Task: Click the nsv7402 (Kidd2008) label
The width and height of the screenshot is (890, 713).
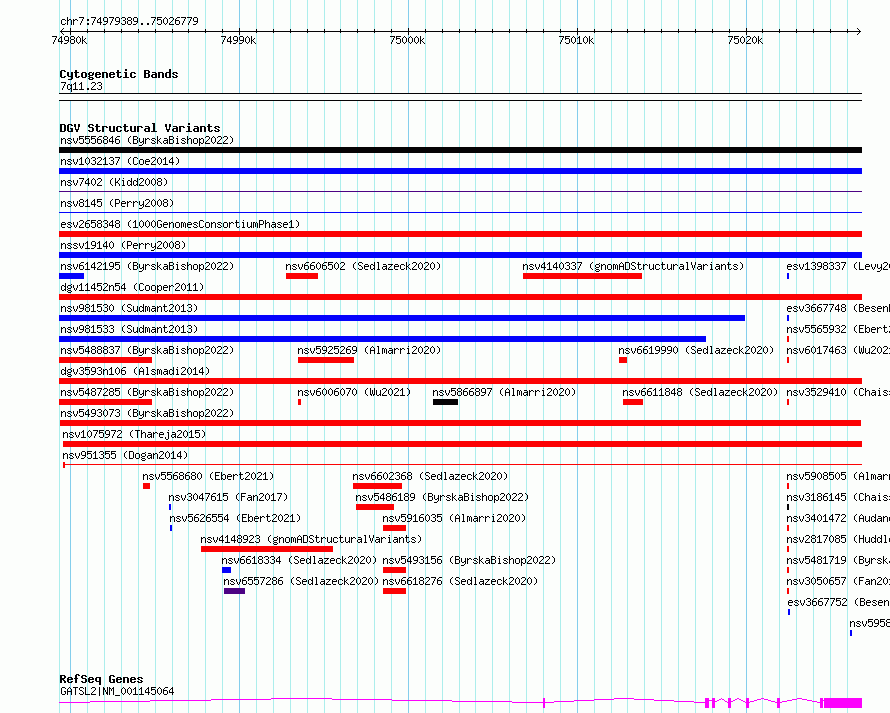Action: [x=114, y=182]
